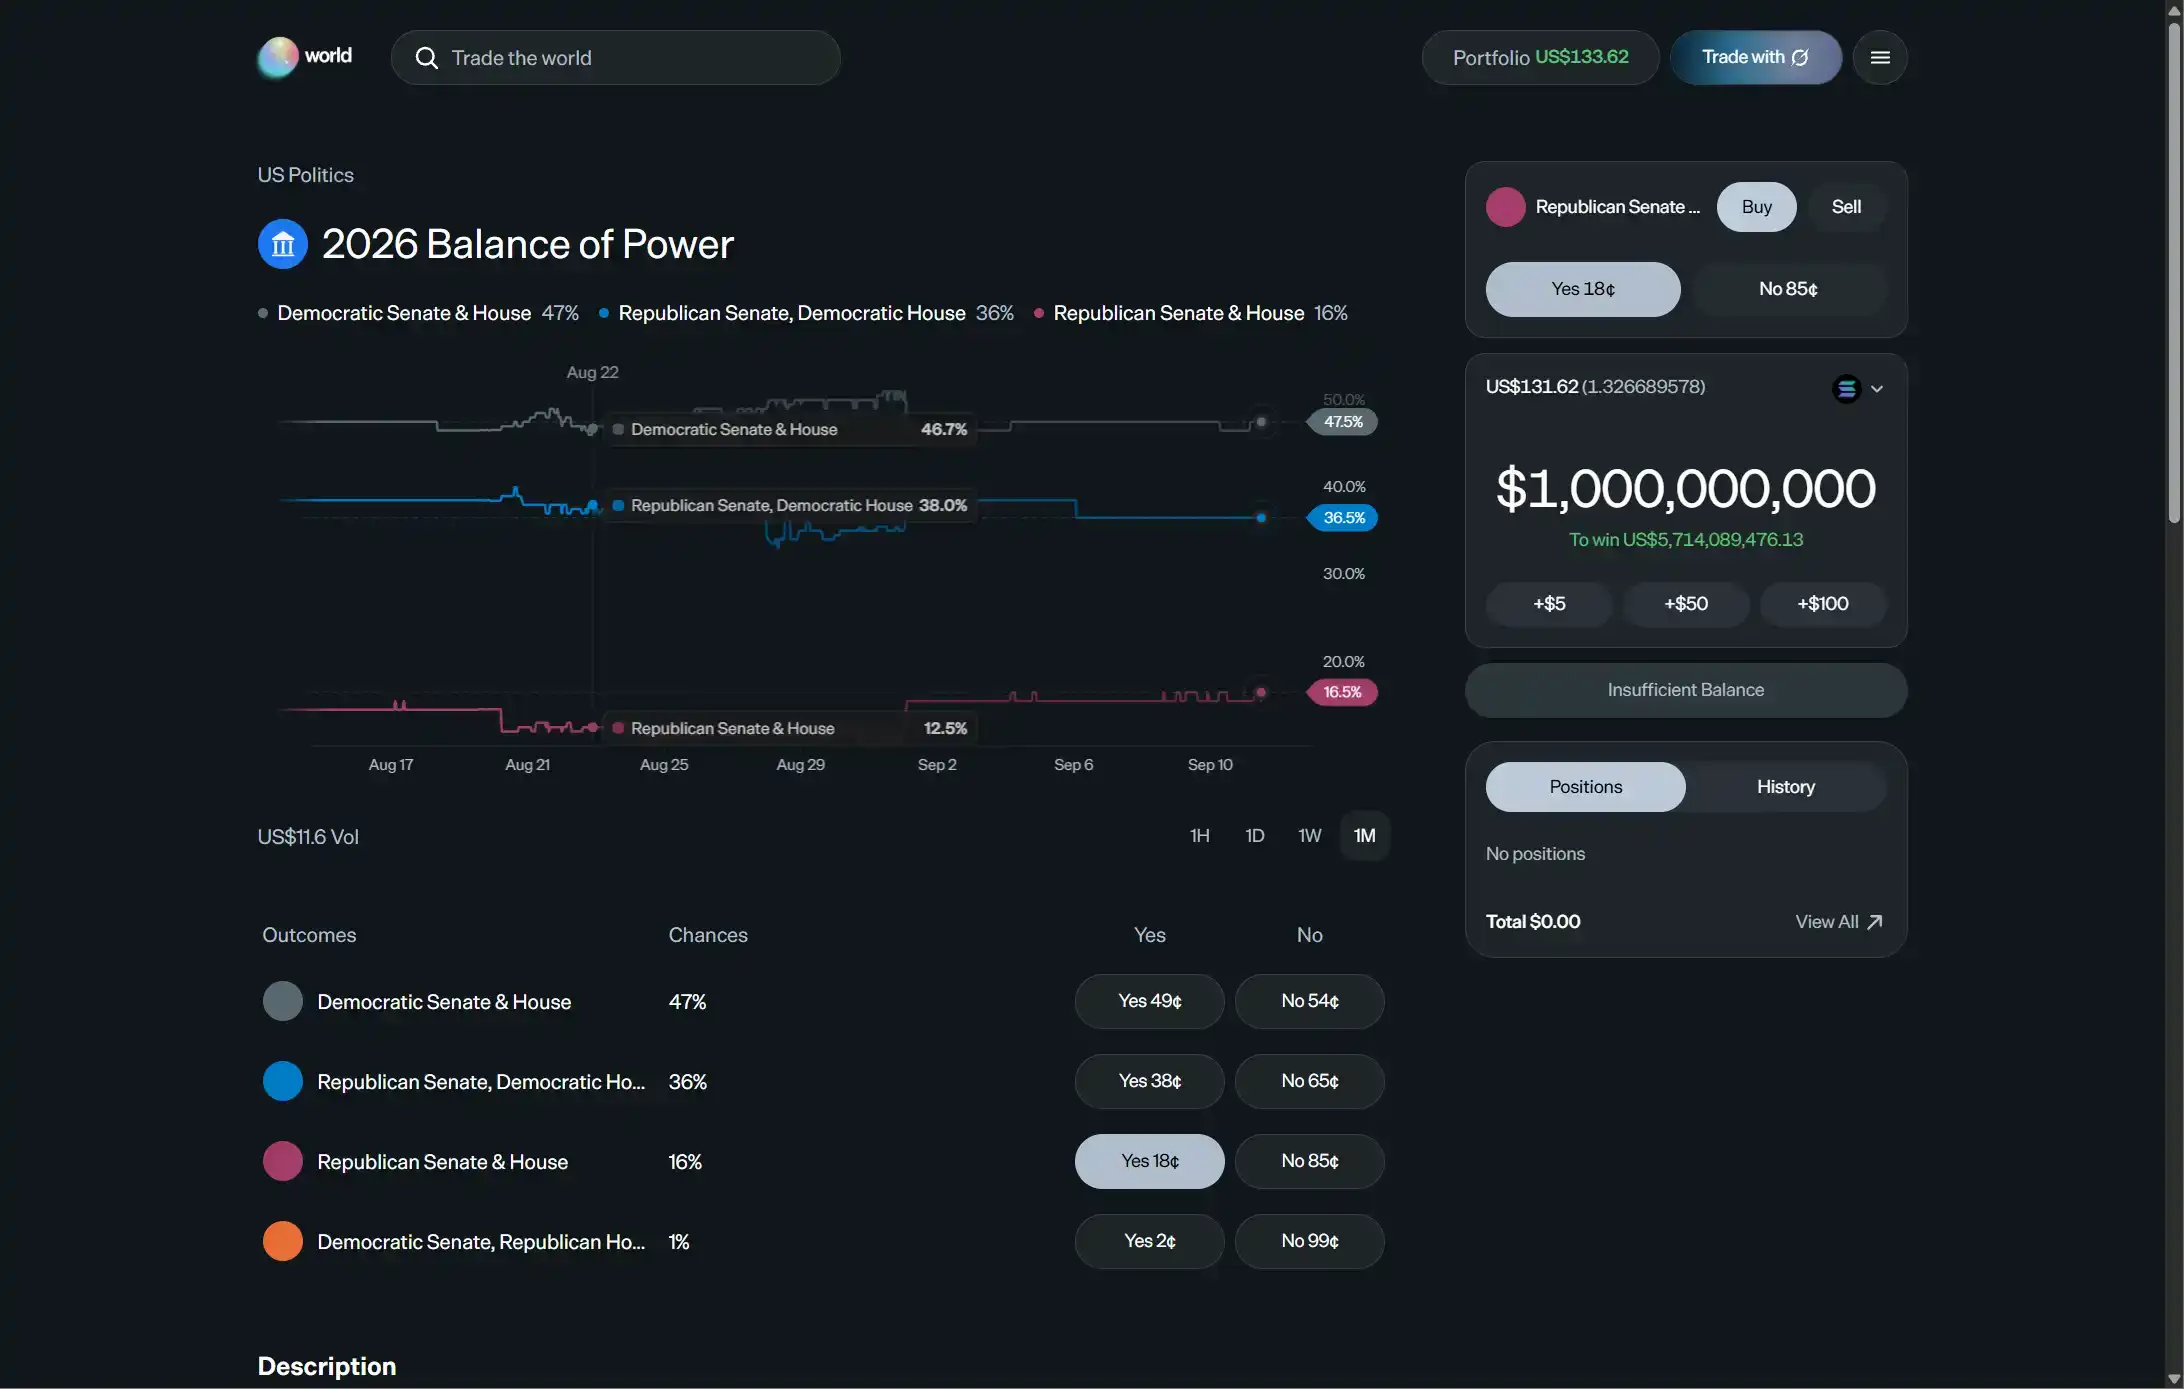Select the No 85¢ option in trade panel
The width and height of the screenshot is (2184, 1389).
coord(1788,289)
